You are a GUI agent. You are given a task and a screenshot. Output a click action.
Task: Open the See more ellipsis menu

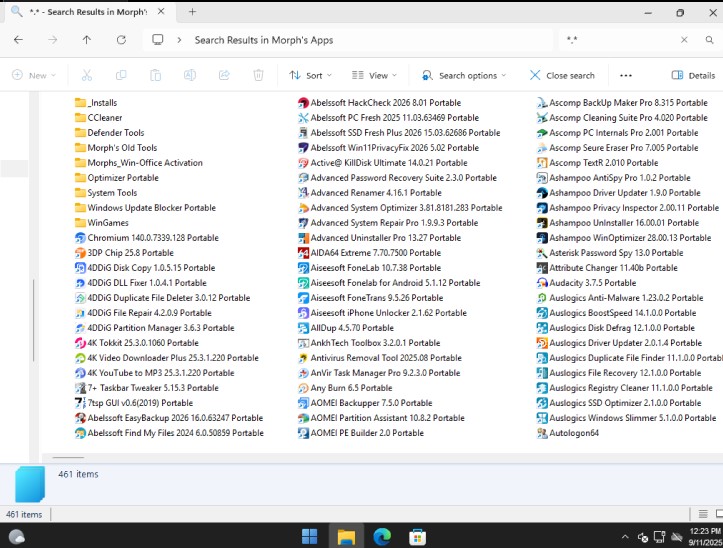tap(626, 76)
